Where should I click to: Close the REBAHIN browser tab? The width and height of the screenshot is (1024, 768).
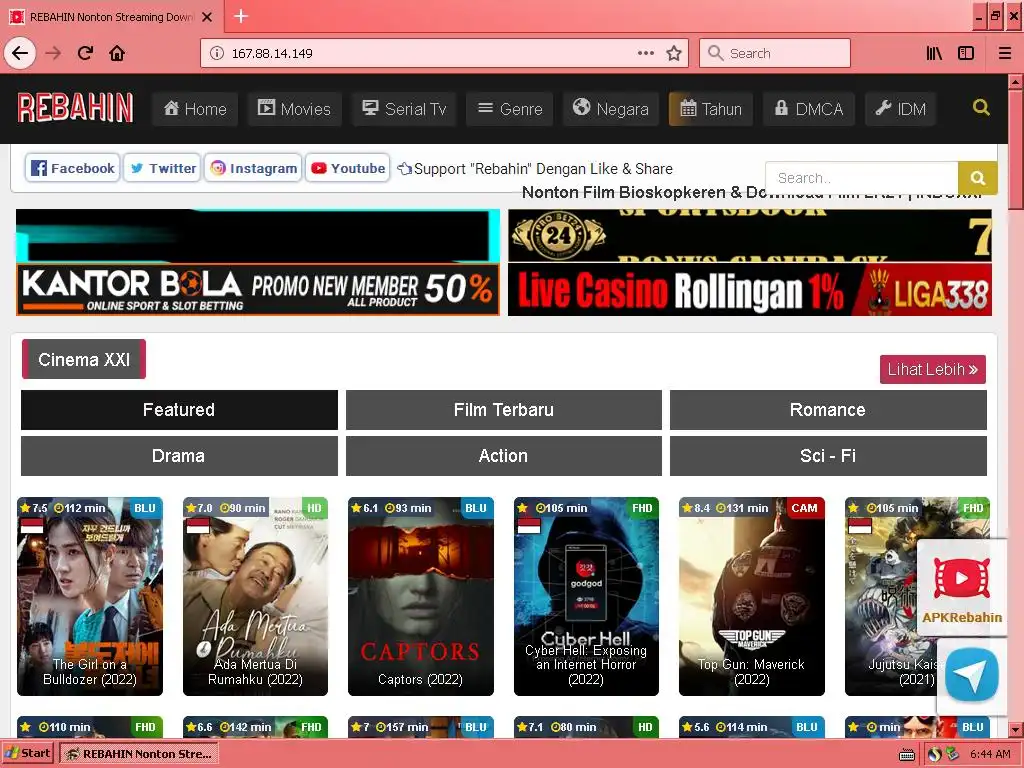[x=207, y=17]
